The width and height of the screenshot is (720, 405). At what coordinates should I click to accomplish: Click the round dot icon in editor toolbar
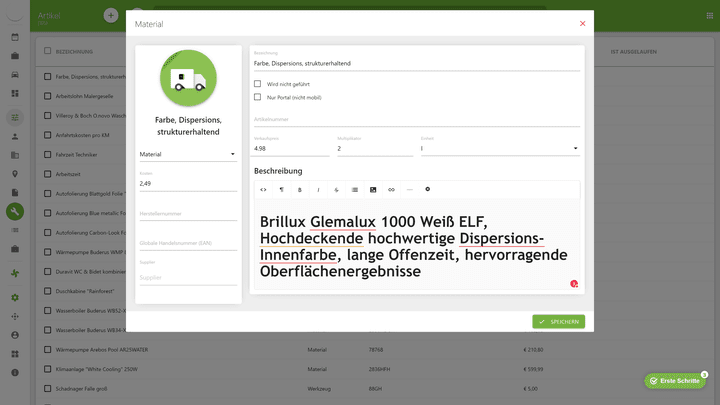(x=428, y=189)
